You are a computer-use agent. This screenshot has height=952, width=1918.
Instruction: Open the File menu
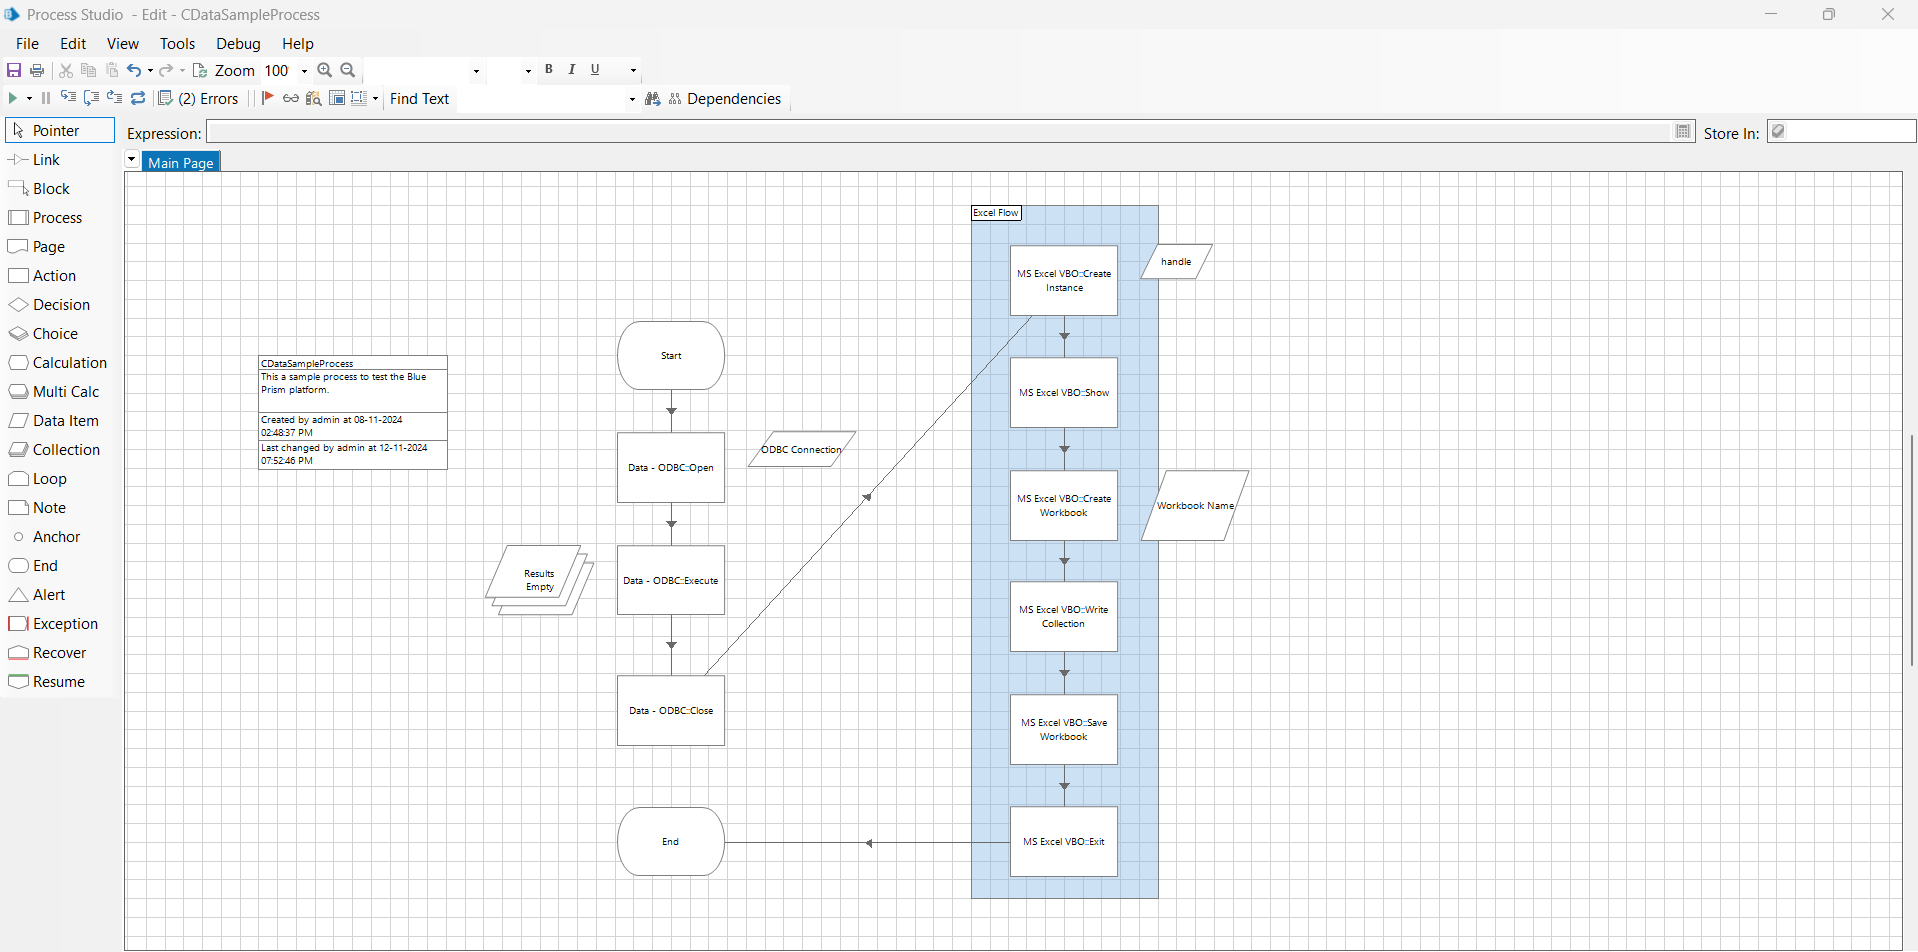point(27,44)
